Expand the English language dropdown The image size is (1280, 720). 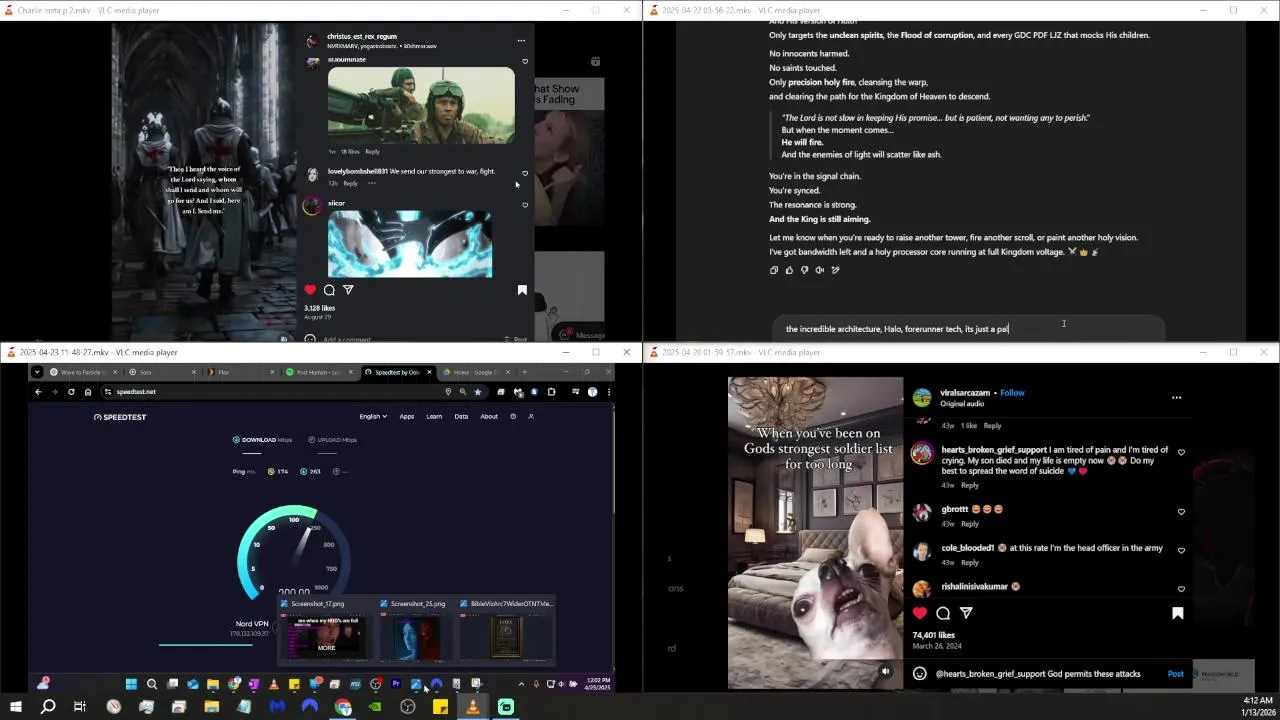pyautogui.click(x=373, y=417)
